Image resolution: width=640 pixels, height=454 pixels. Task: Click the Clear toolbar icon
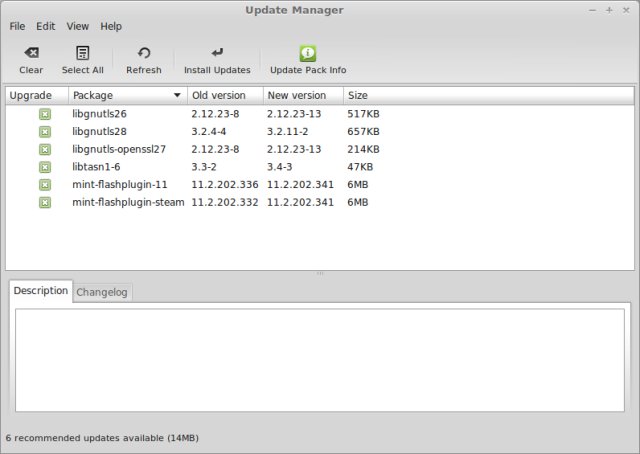pos(31,53)
